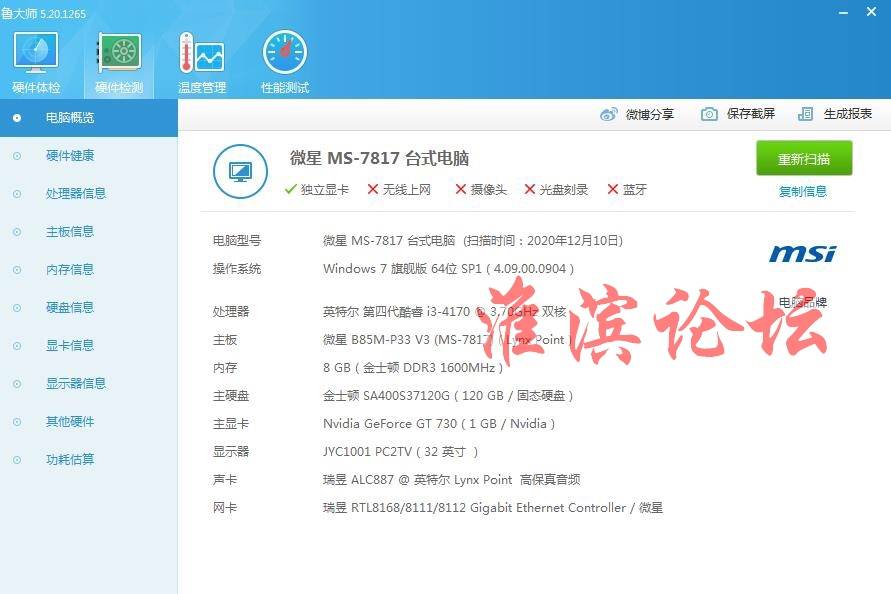Click the green 重新扫描 button
891x594 pixels.
coord(804,159)
